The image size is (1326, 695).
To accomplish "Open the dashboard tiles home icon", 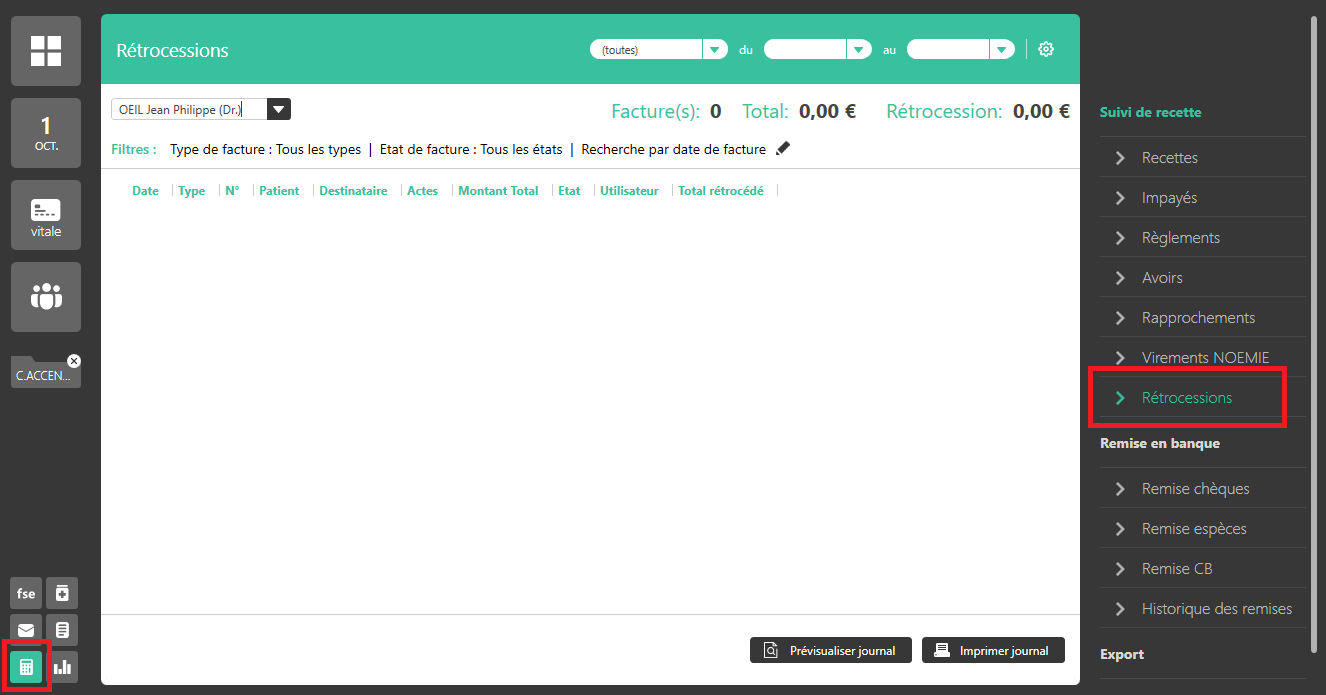I will [46, 51].
